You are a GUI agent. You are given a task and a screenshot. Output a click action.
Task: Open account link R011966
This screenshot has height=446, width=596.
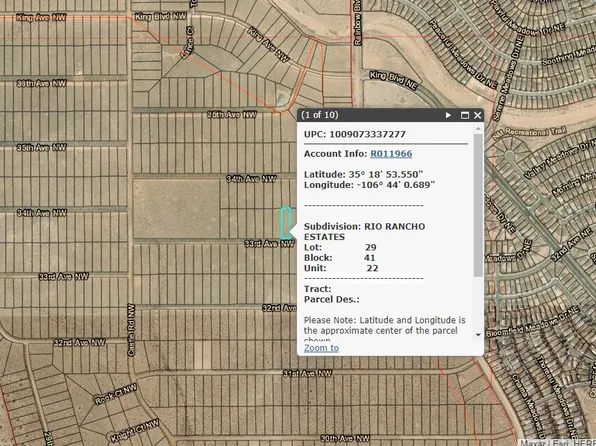(x=391, y=154)
